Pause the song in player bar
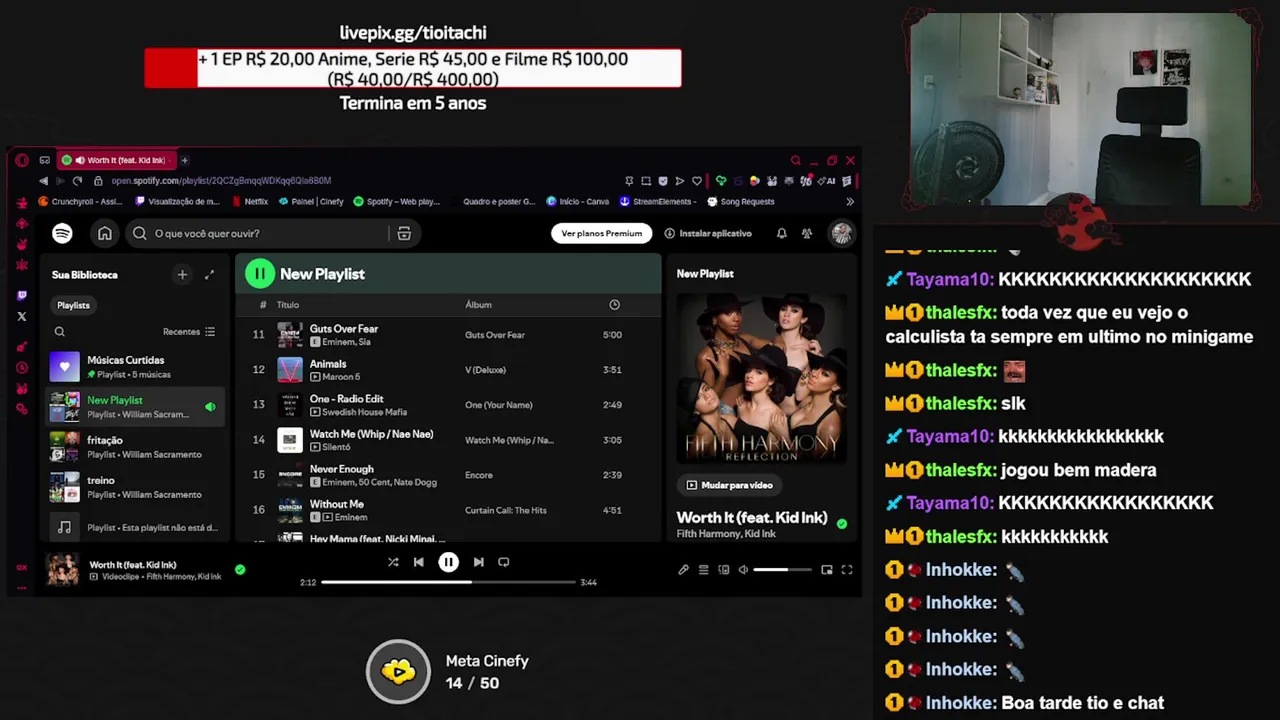1280x720 pixels. (x=448, y=562)
